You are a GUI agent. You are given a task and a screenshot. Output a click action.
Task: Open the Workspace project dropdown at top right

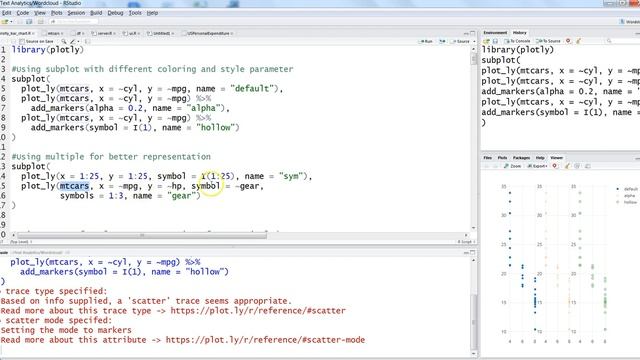coord(630,22)
